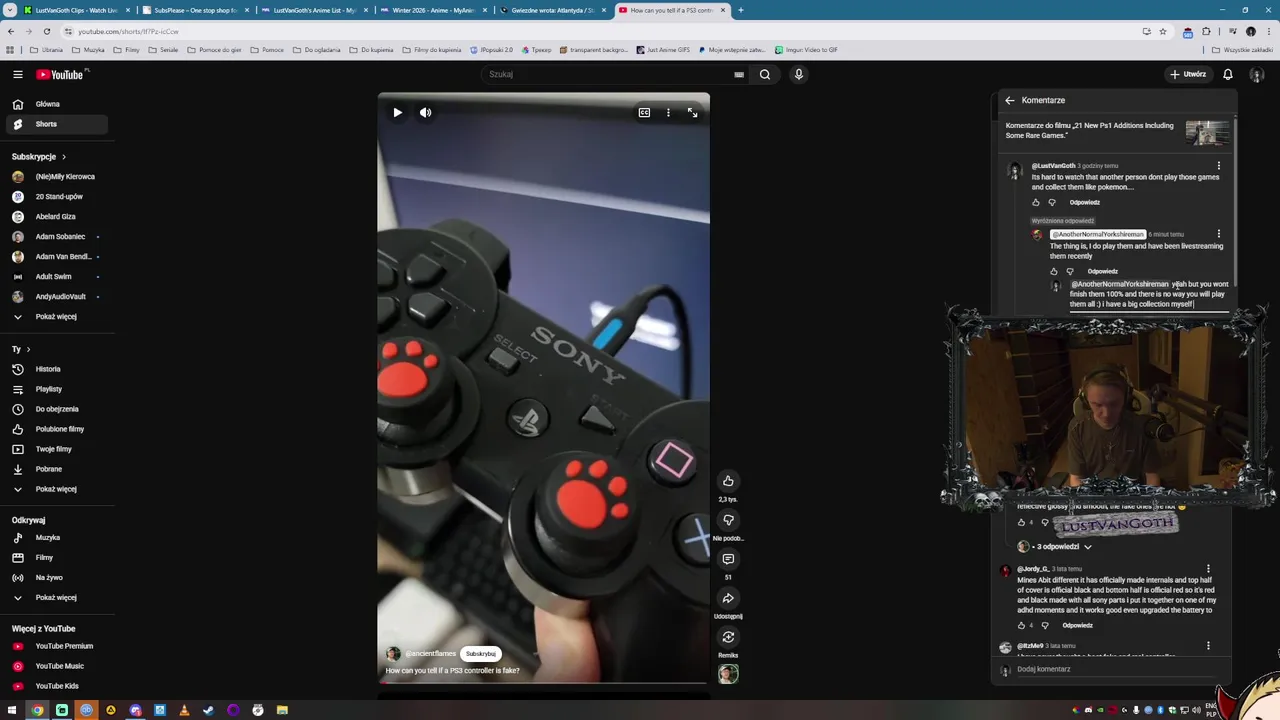Open Muzyka under Odkrywaj
1280x720 pixels.
pyautogui.click(x=57, y=537)
